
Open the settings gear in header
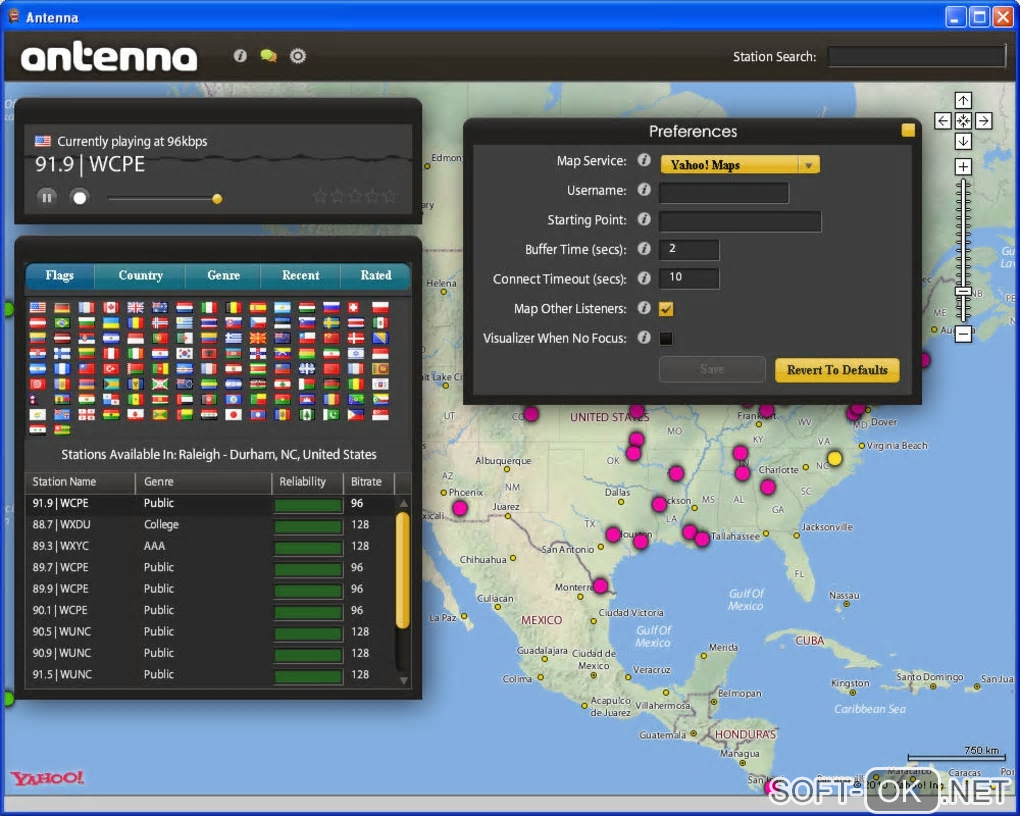coord(297,56)
